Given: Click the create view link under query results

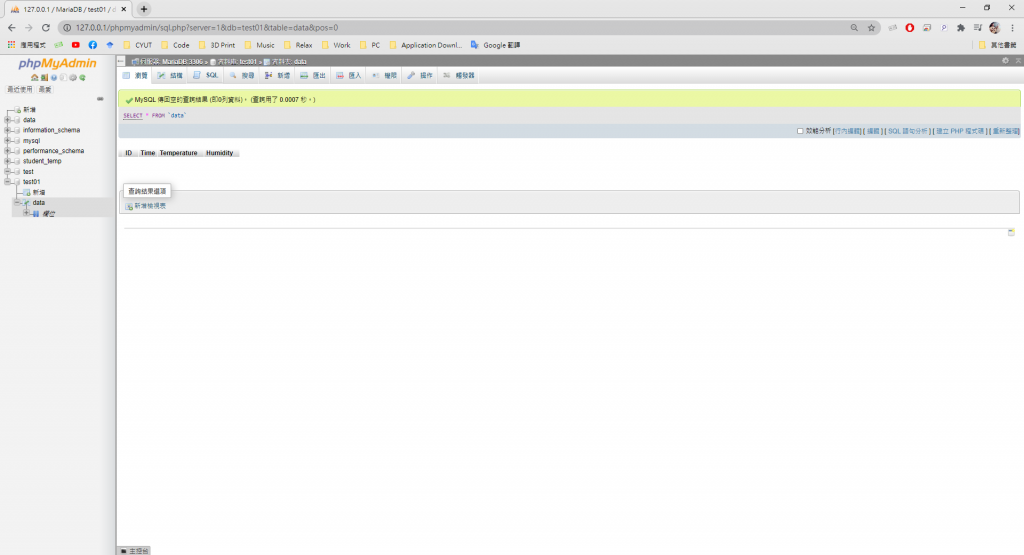Looking at the screenshot, I should point(146,206).
